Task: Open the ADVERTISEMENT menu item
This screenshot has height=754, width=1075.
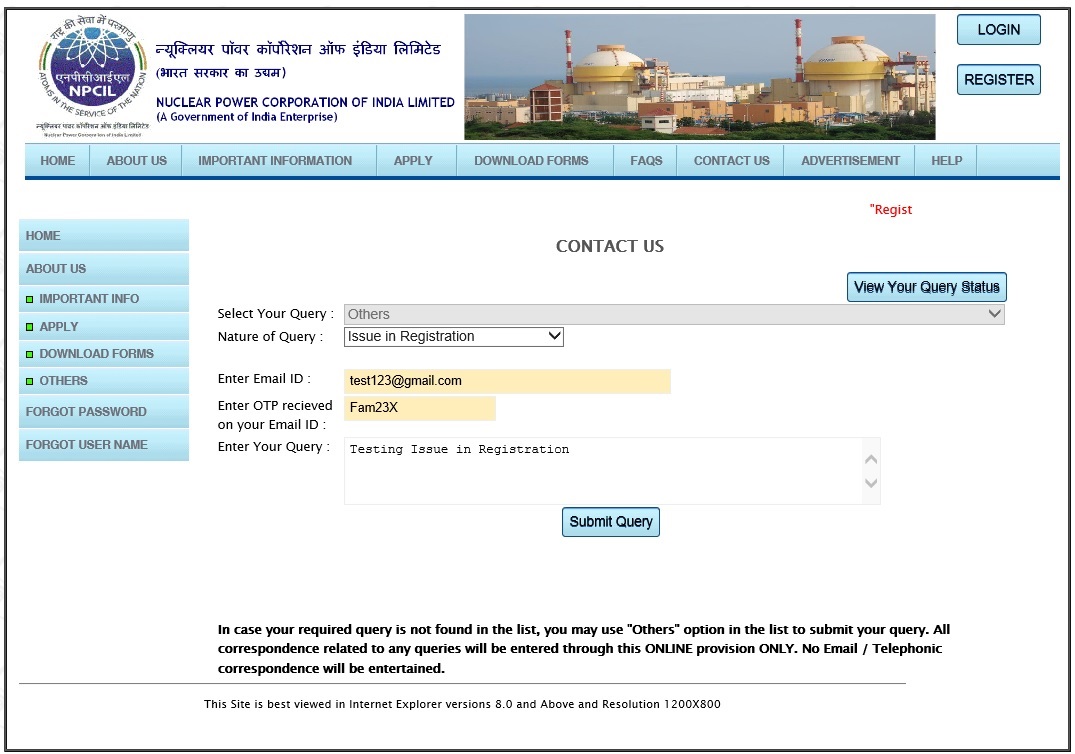Action: tap(850, 160)
